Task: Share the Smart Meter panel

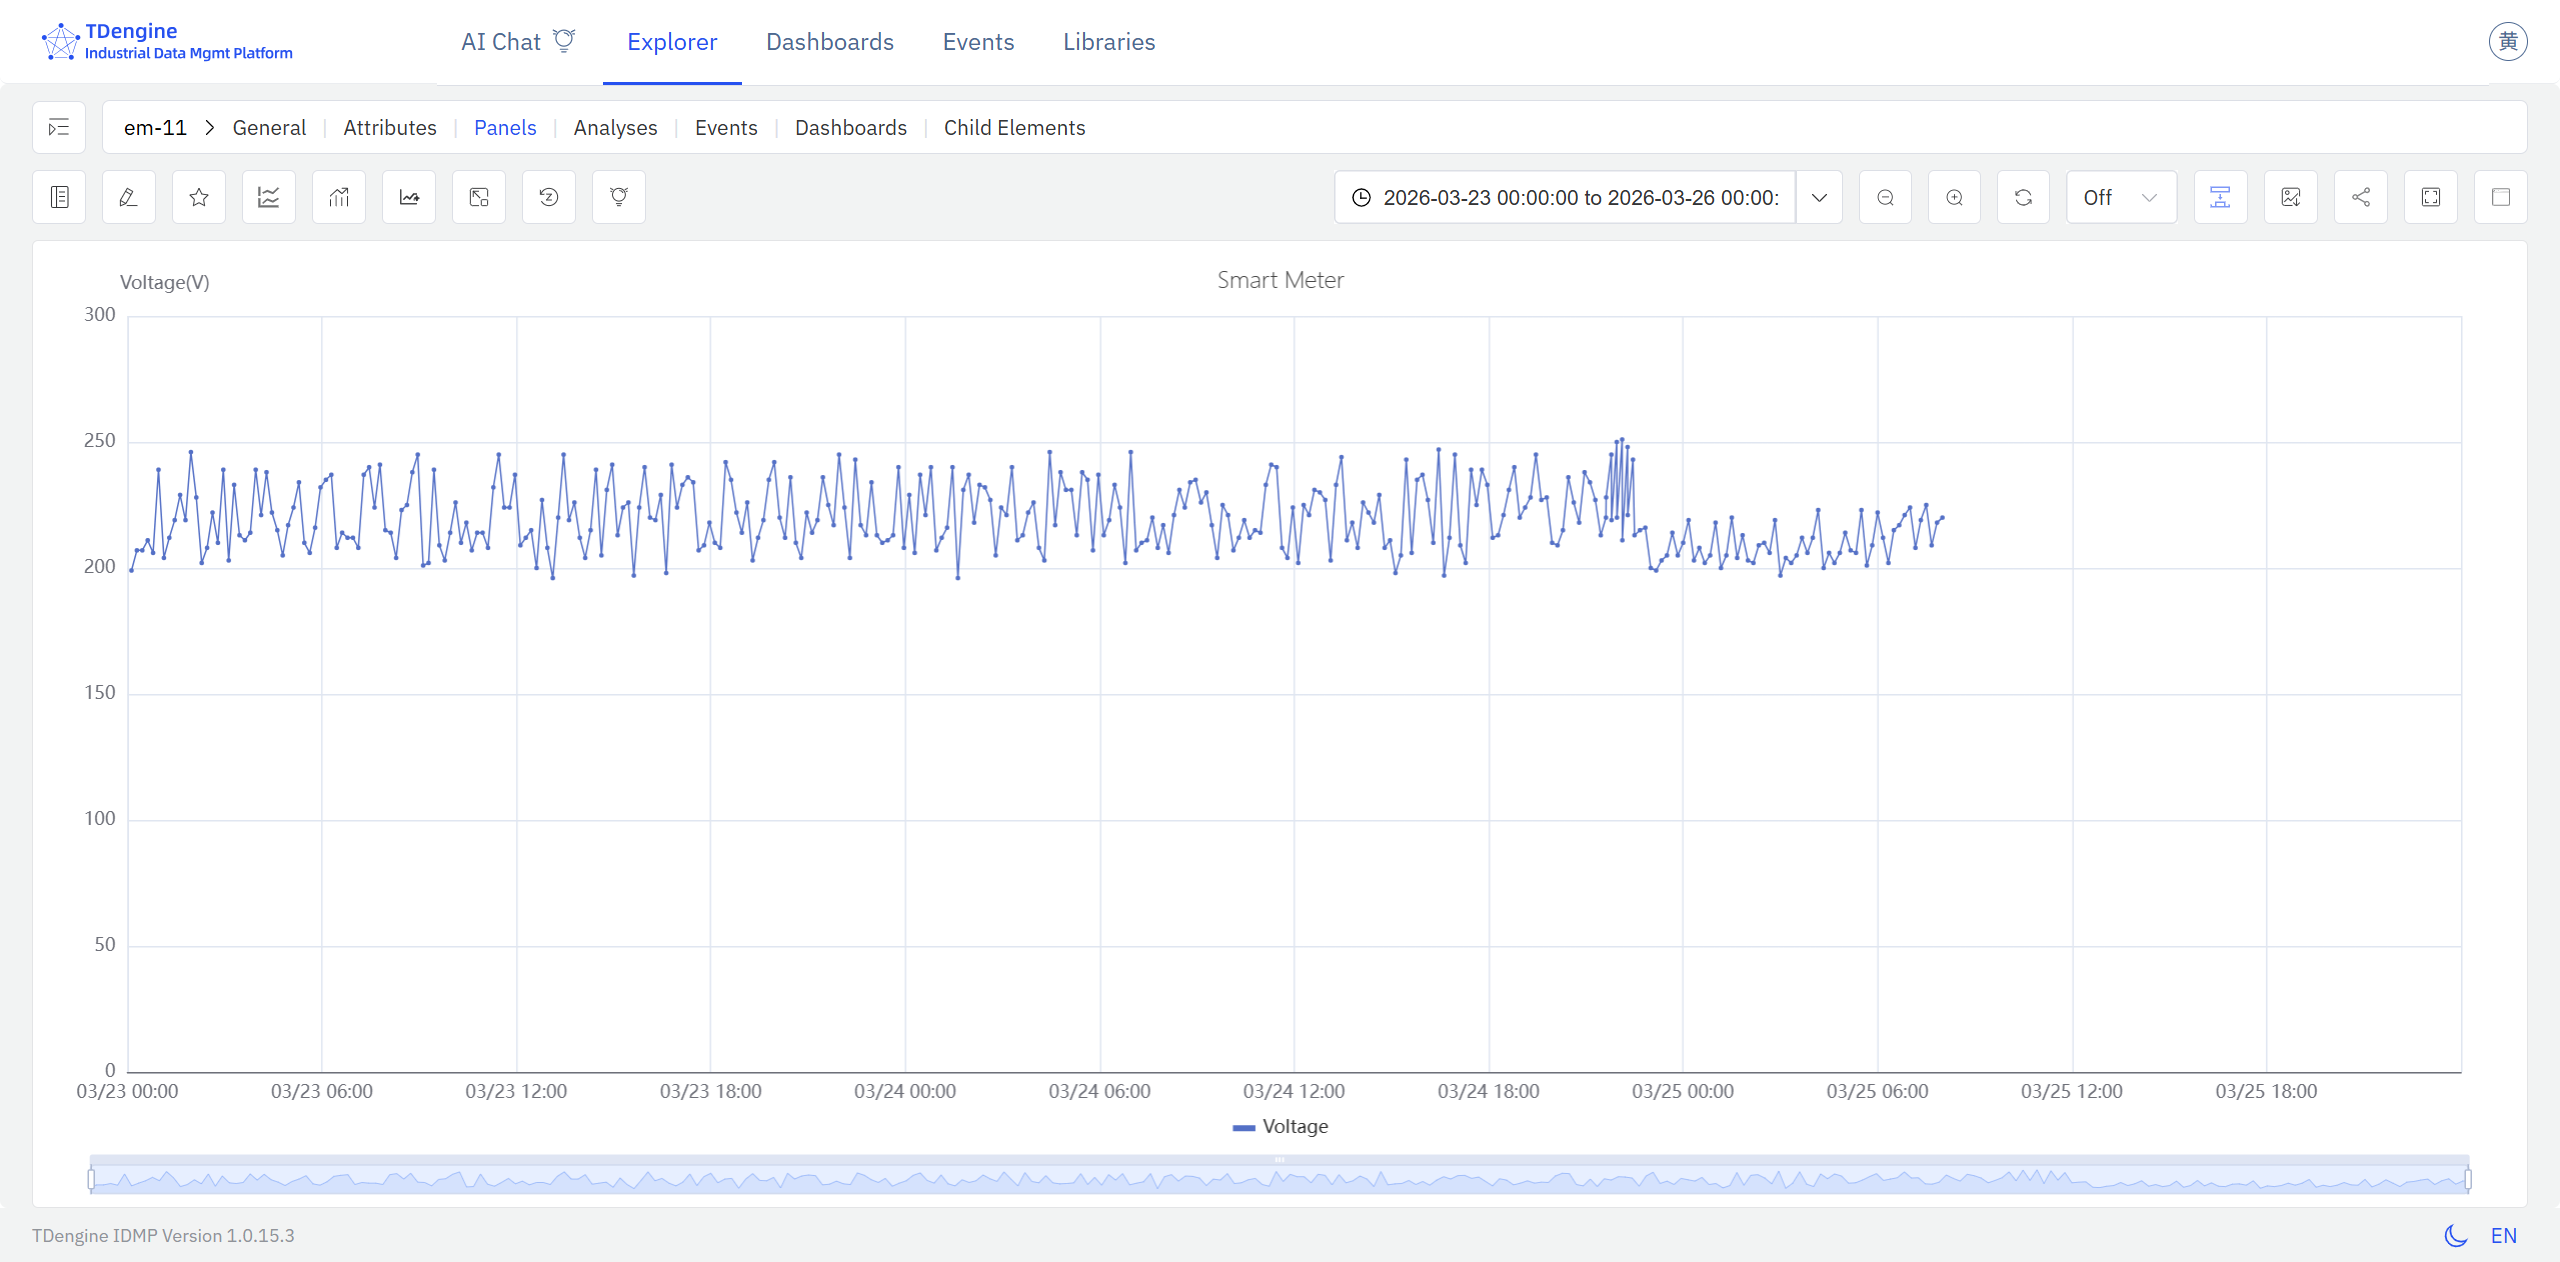Action: (2360, 197)
